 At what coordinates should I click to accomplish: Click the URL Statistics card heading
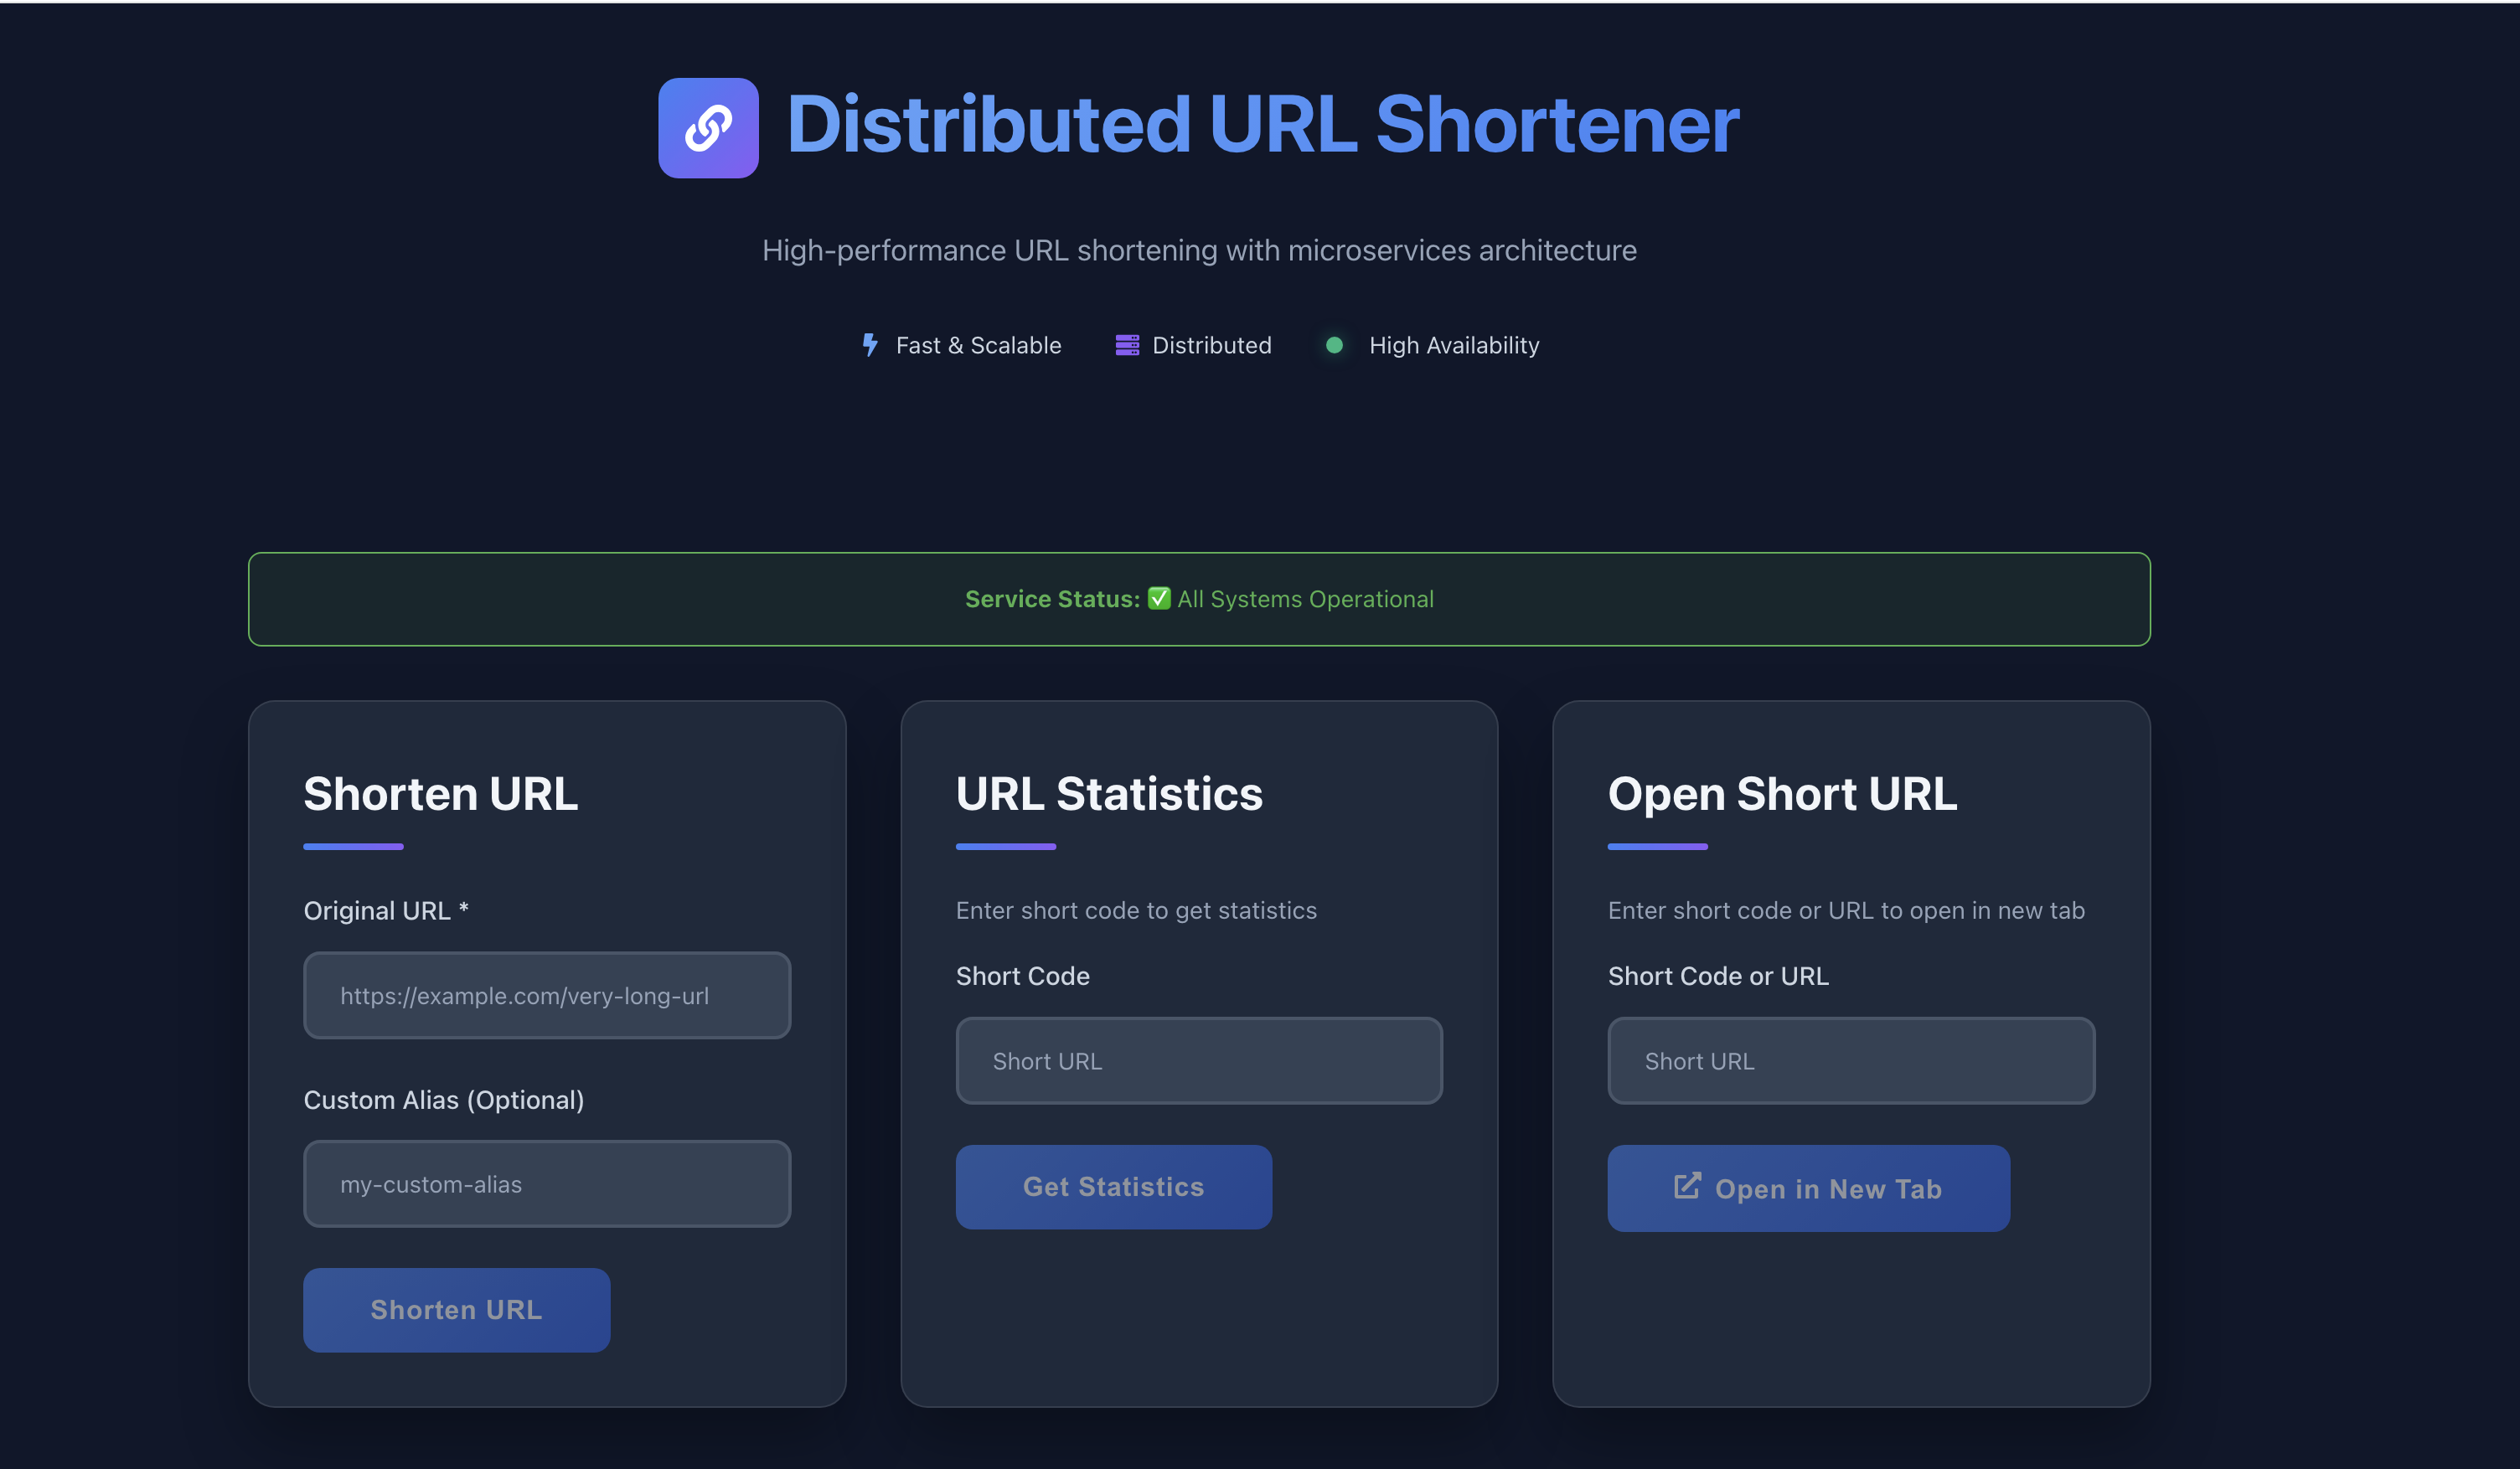[1109, 793]
